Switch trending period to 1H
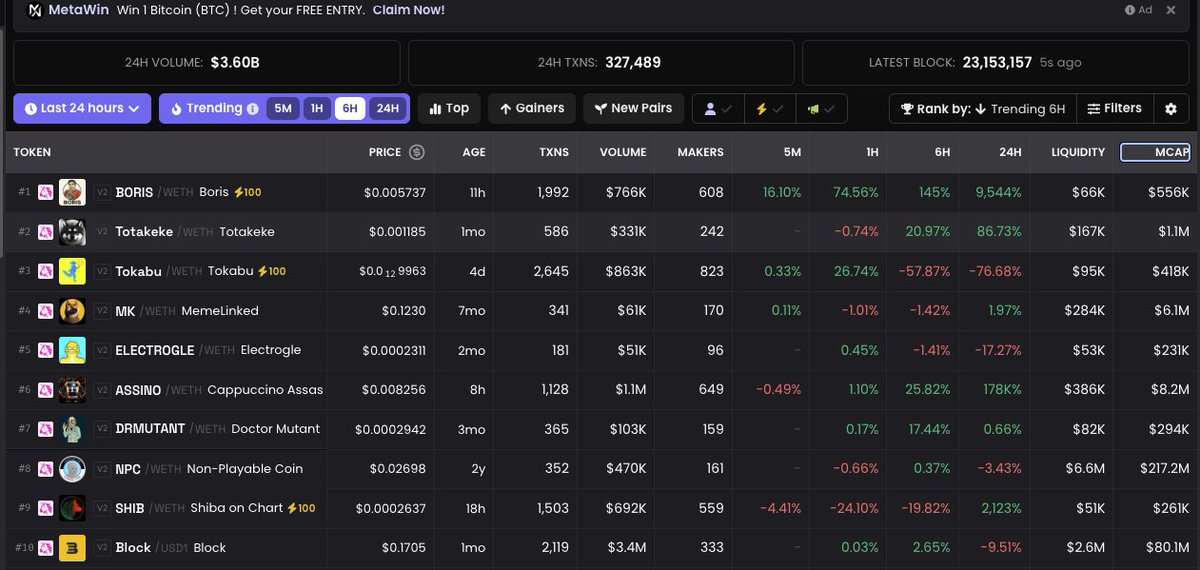This screenshot has width=1200, height=570. point(316,109)
